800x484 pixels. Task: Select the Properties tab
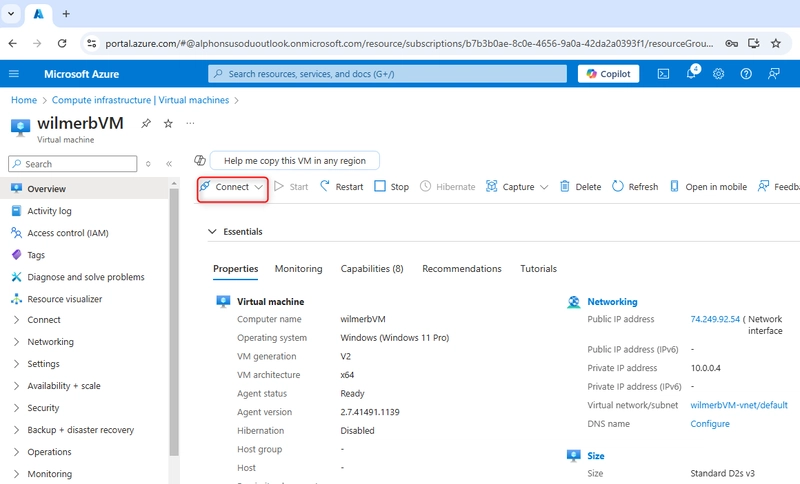tap(235, 269)
